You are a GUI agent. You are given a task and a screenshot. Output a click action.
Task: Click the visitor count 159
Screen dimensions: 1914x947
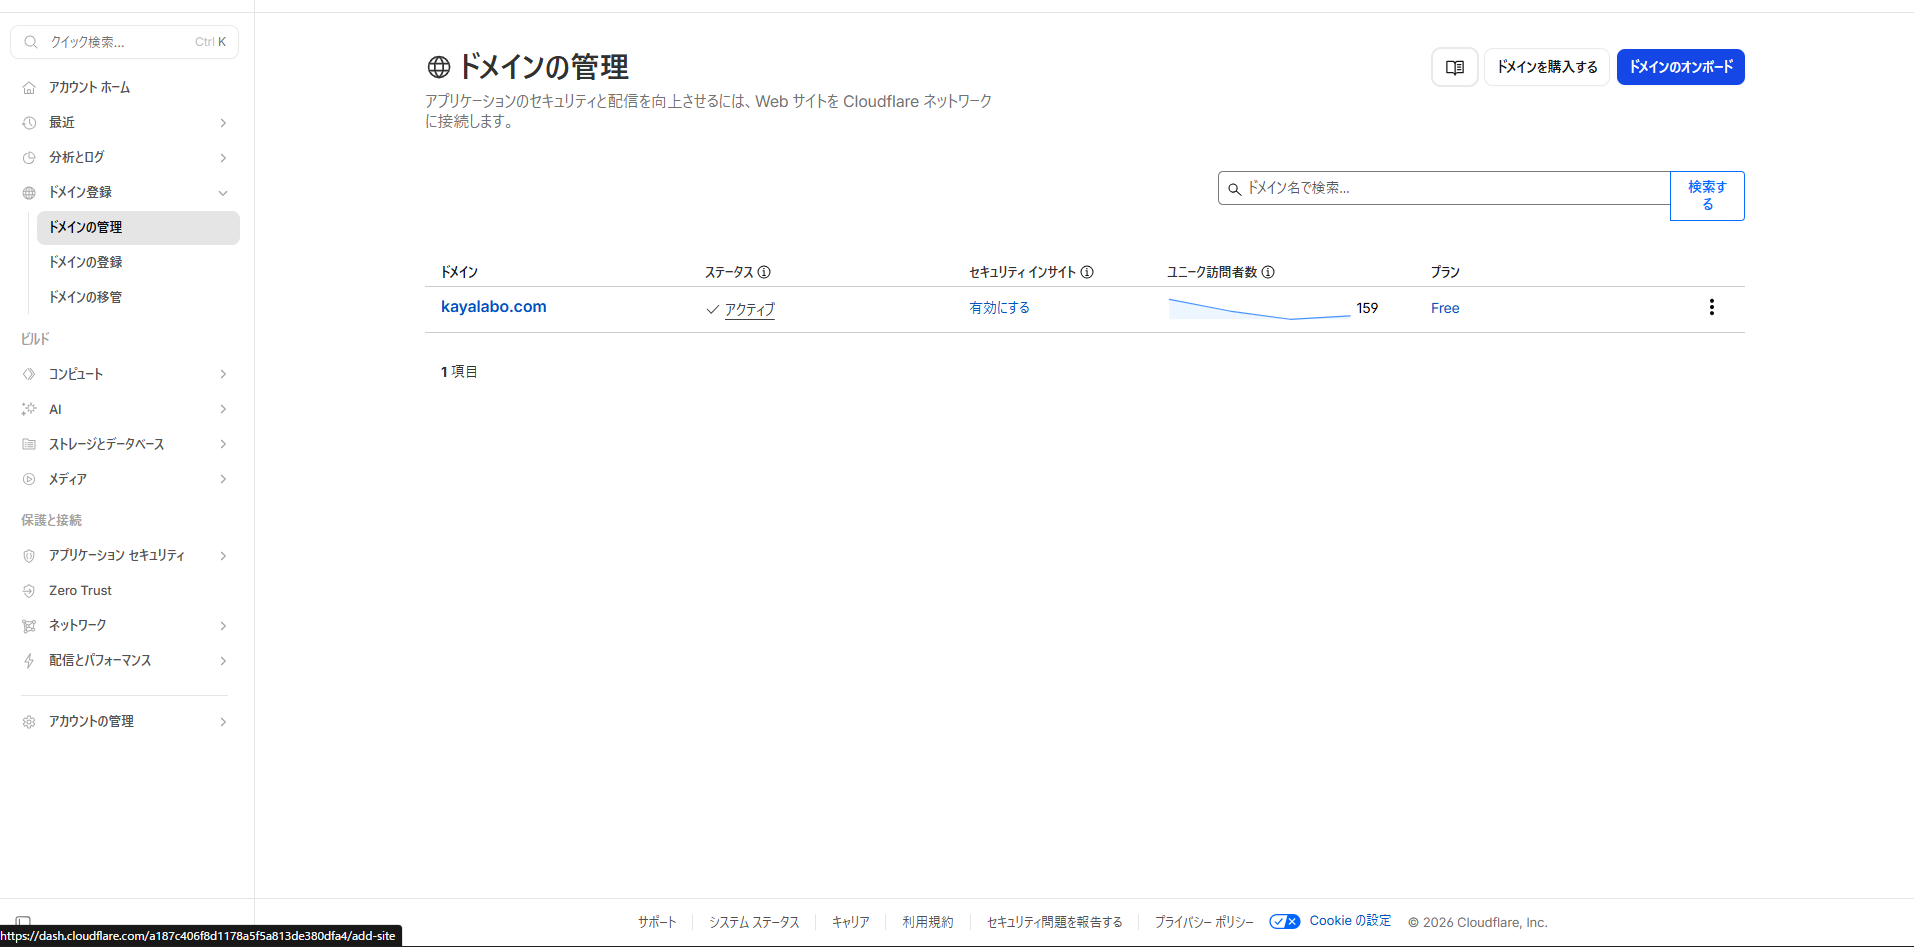click(1367, 308)
